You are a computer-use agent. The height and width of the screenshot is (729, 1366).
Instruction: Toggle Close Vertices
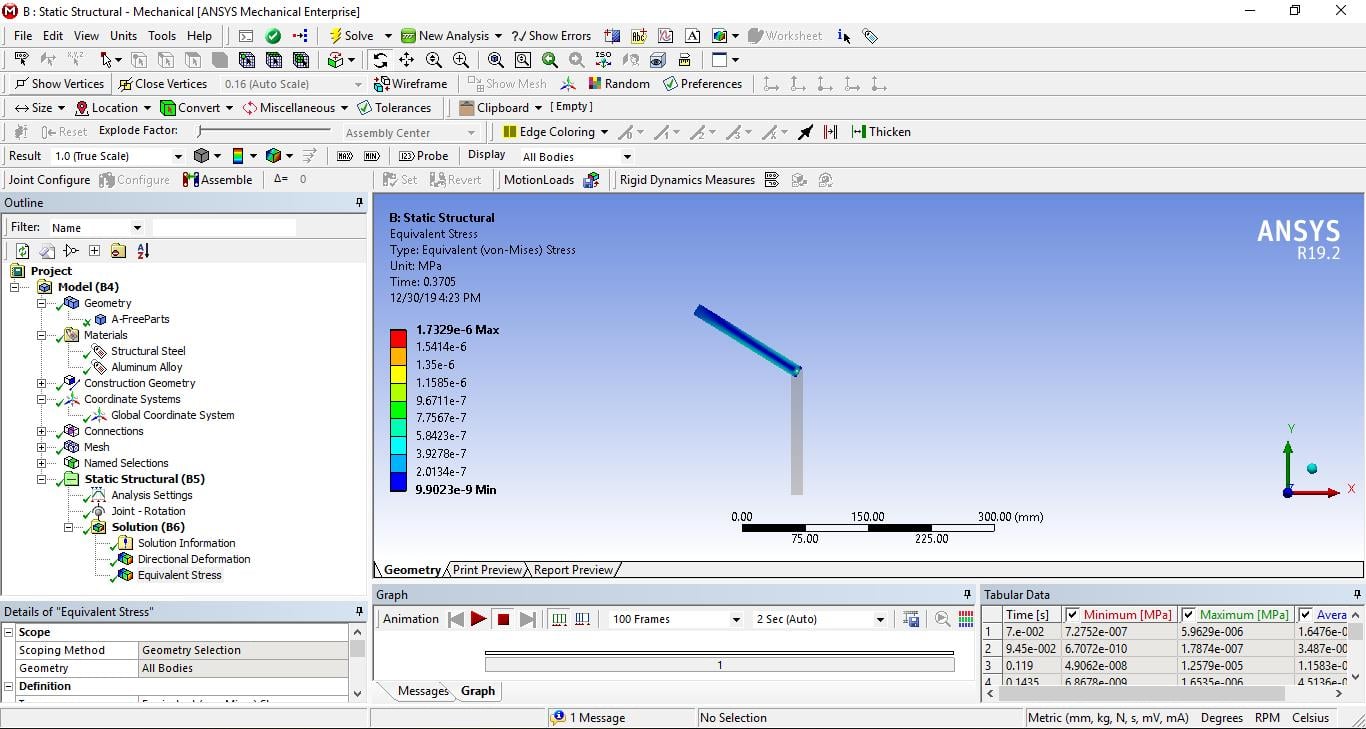click(x=162, y=84)
